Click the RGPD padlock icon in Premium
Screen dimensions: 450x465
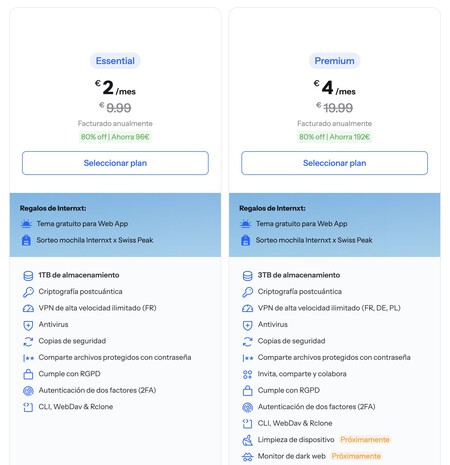click(247, 390)
